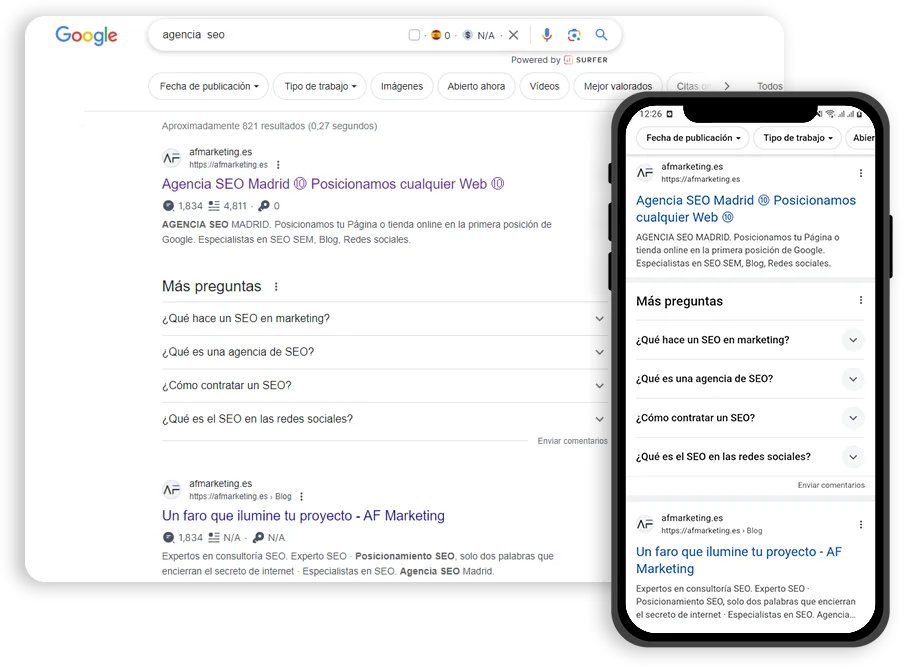Select the Vídeos filter chip
904x668 pixels.
(x=544, y=86)
